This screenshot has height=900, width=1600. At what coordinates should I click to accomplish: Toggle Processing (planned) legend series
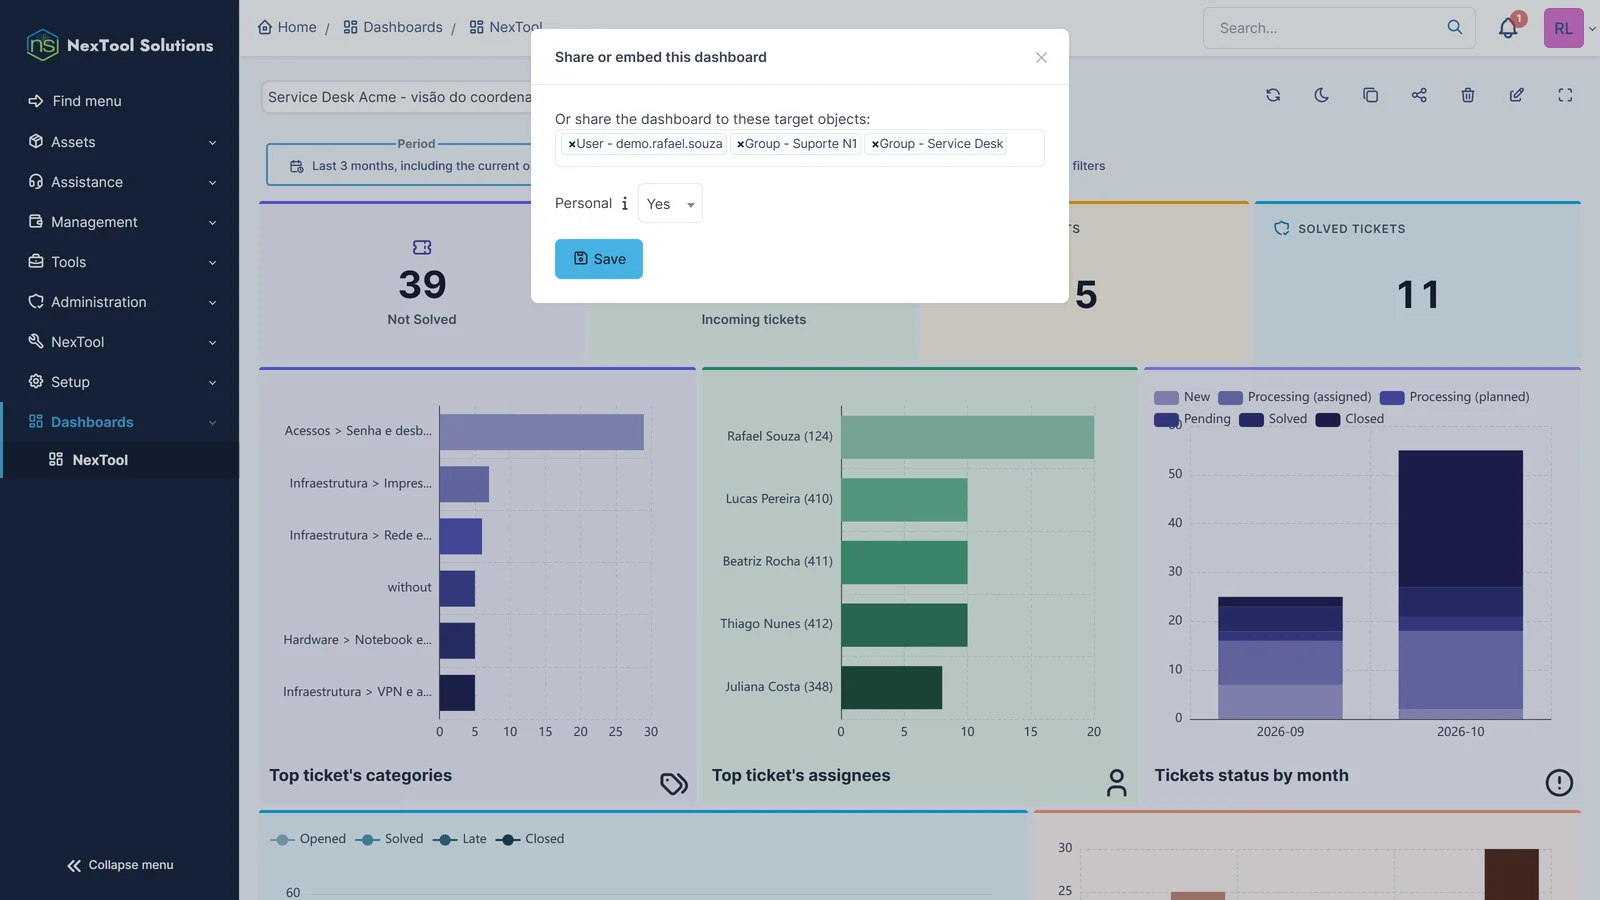1455,397
